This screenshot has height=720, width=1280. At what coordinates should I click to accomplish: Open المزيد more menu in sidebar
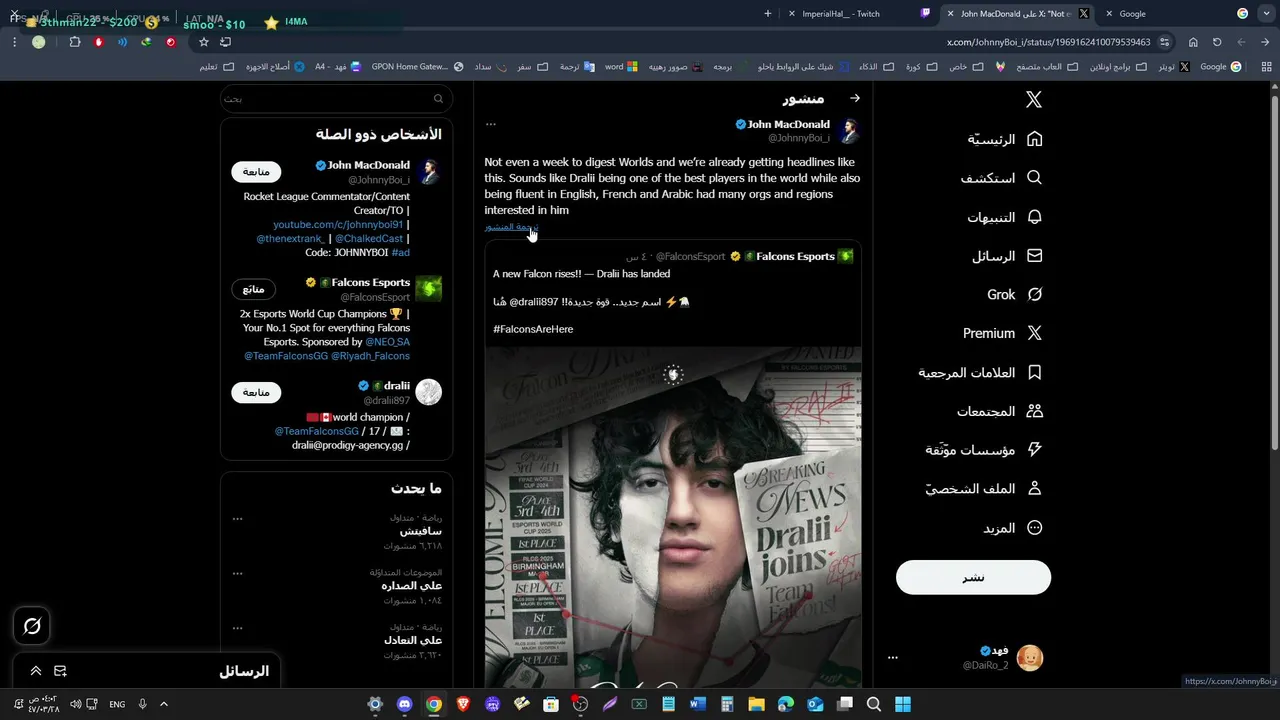1012,528
